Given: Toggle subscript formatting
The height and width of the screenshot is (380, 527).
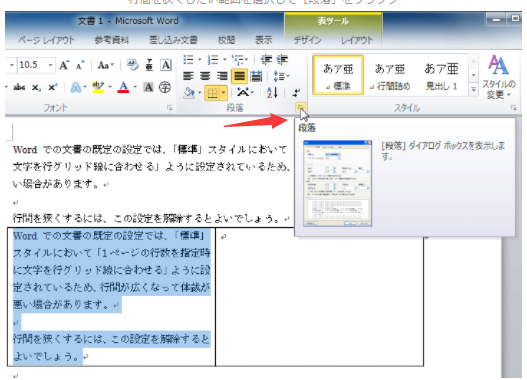Looking at the screenshot, I should (36, 88).
